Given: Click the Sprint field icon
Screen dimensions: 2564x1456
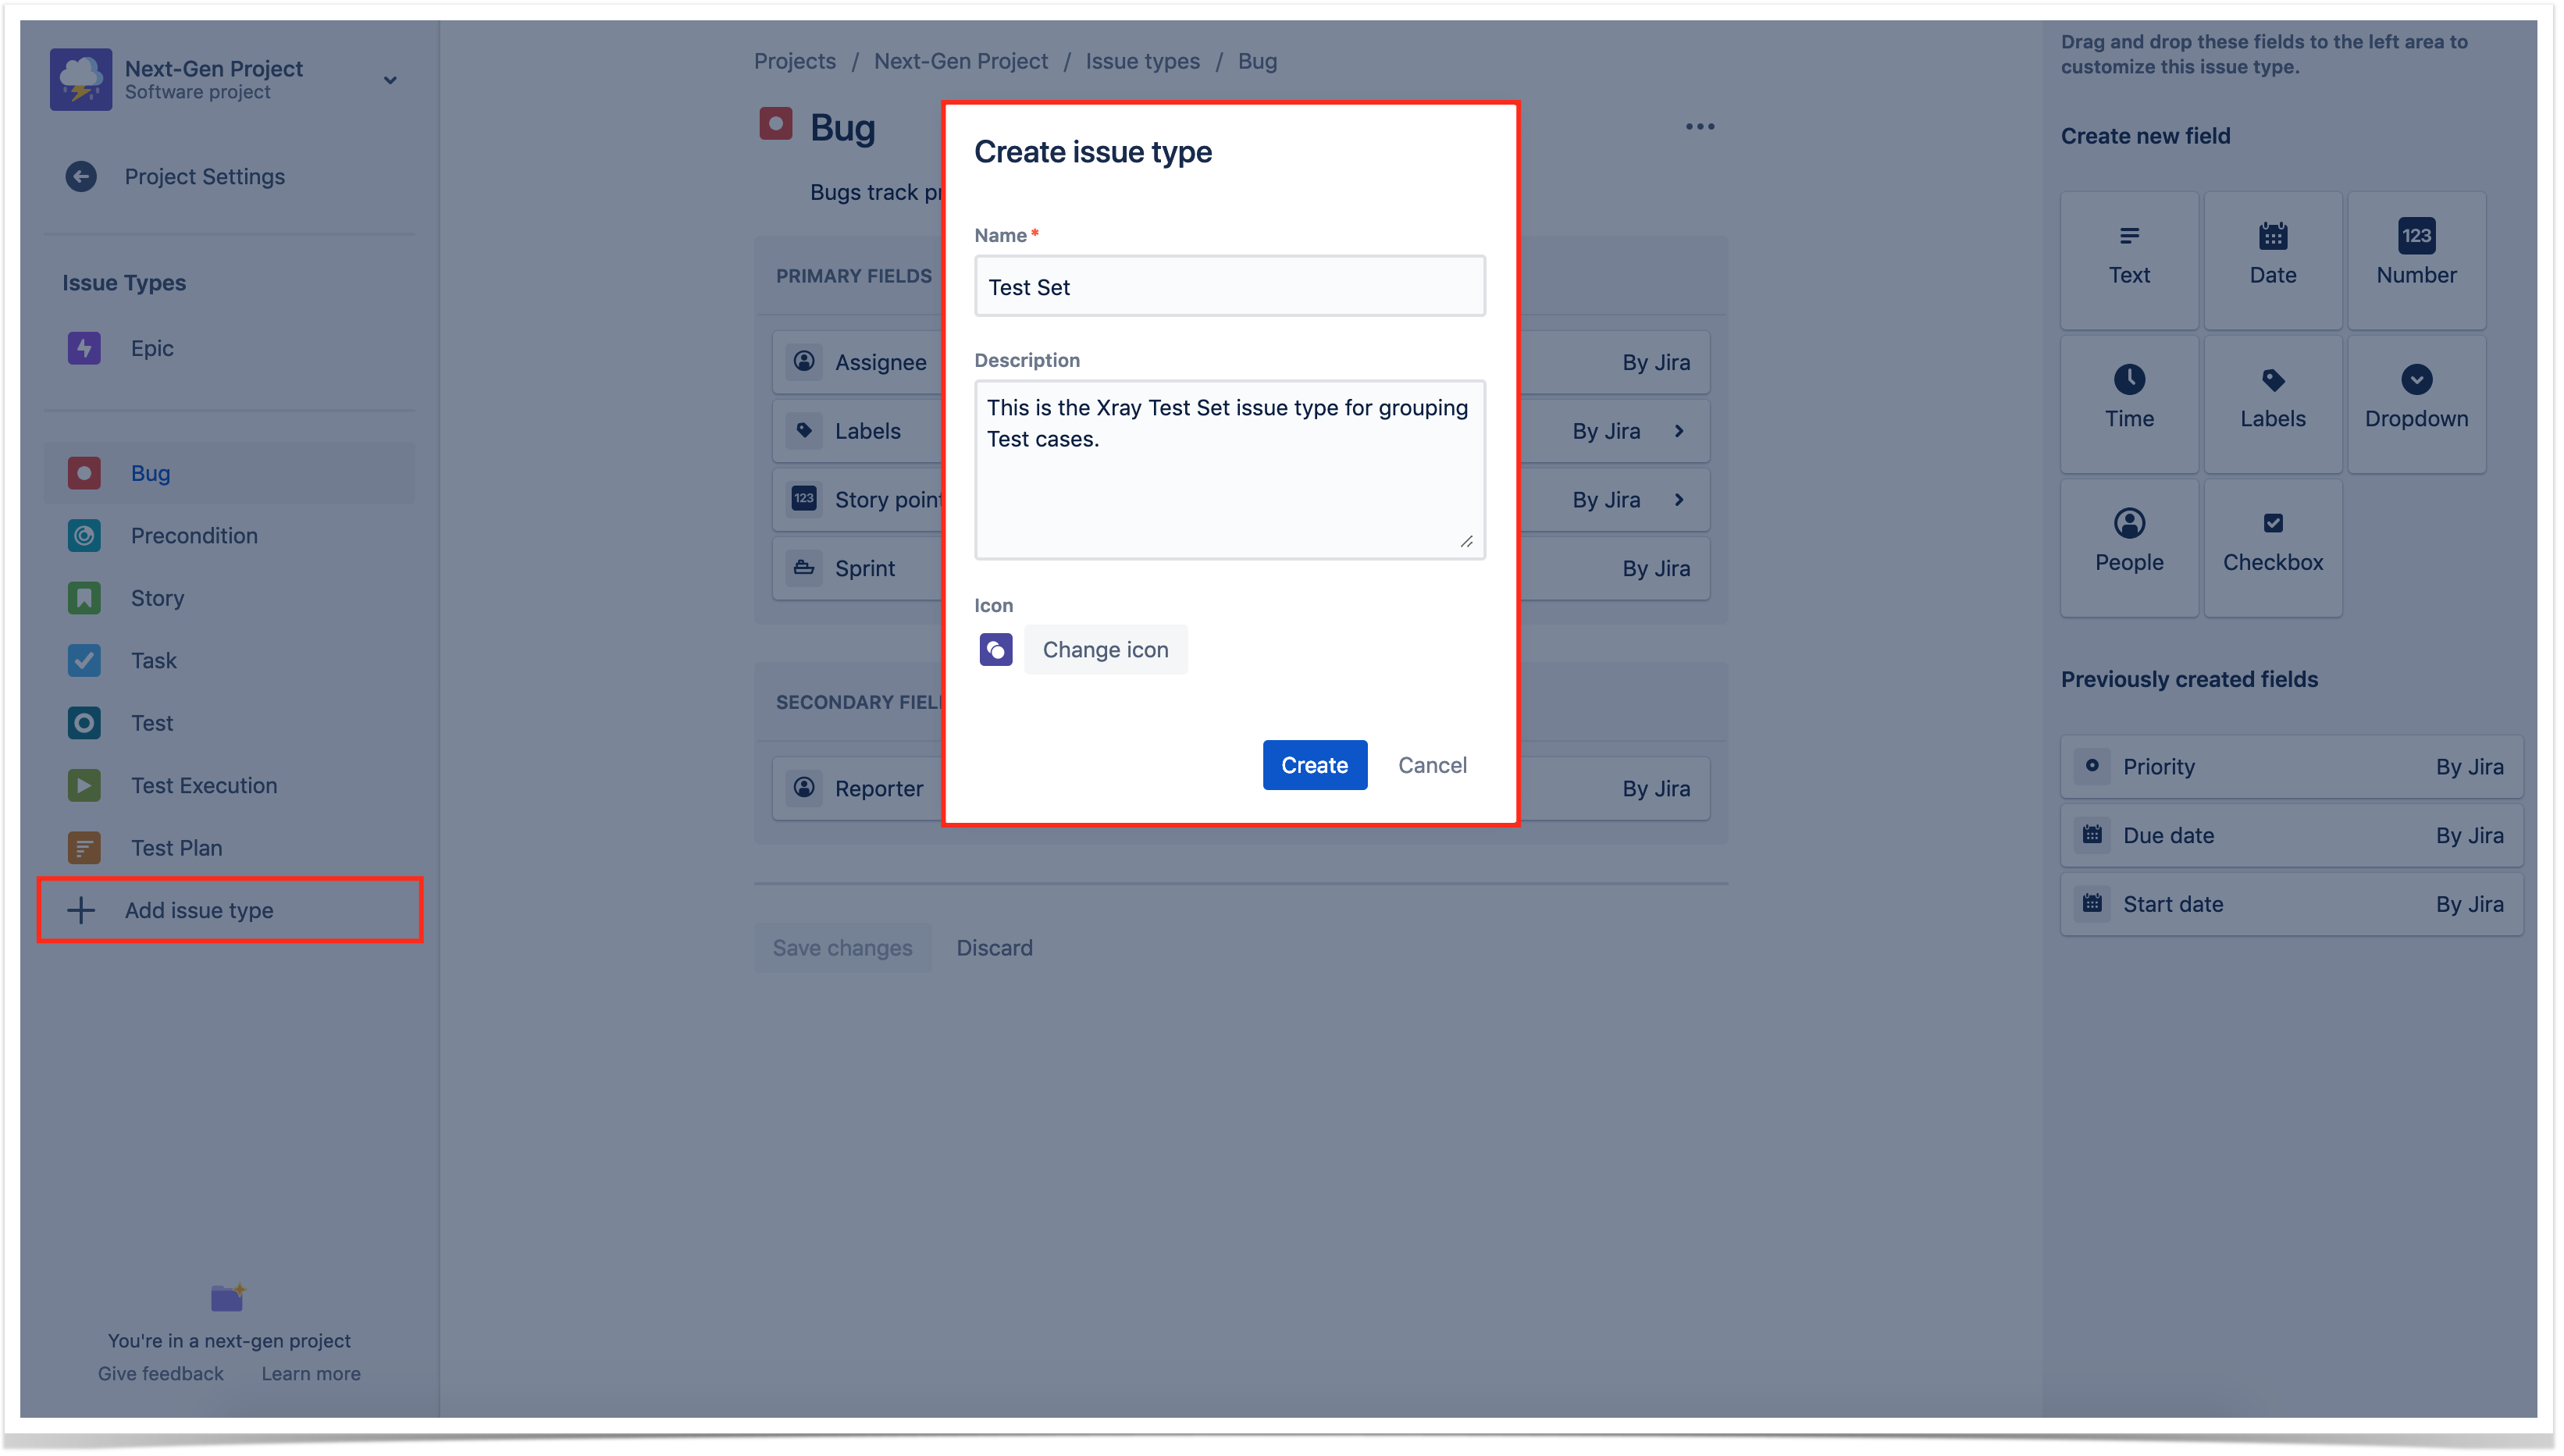Looking at the screenshot, I should pyautogui.click(x=804, y=568).
